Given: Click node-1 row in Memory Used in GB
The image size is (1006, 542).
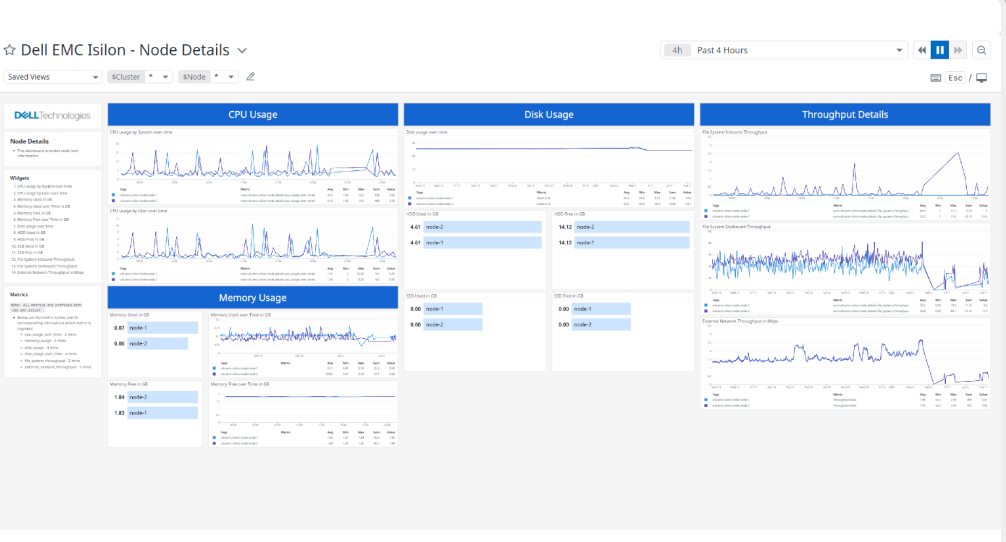Looking at the screenshot, I should click(x=155, y=328).
